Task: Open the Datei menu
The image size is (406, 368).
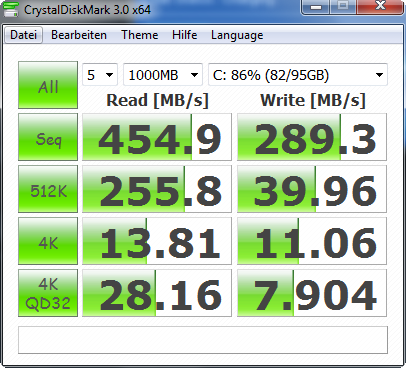Action: click(x=23, y=35)
